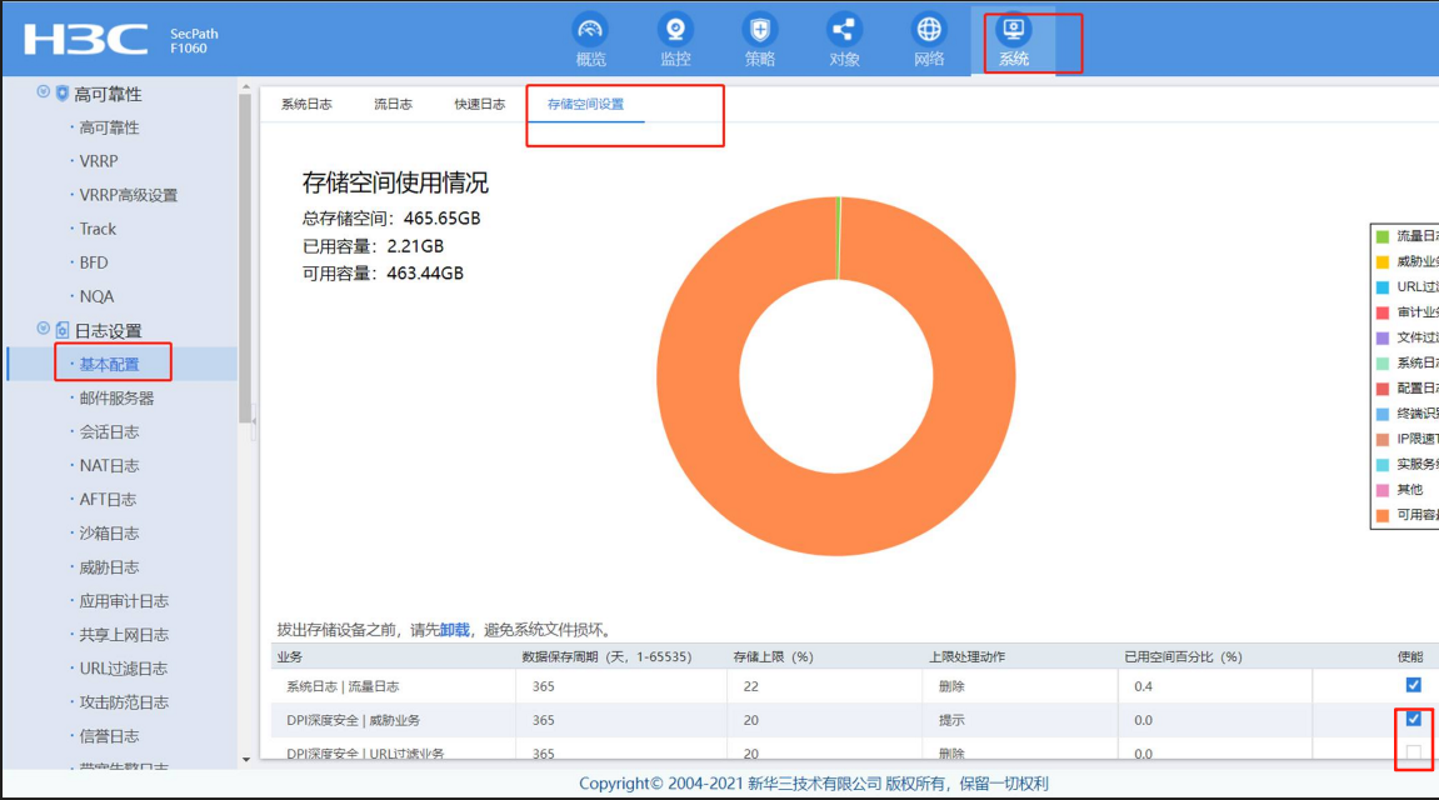Viewport: 1439px width, 800px height.
Task: Click the 存储上限 (%) column header
Action: click(x=773, y=657)
